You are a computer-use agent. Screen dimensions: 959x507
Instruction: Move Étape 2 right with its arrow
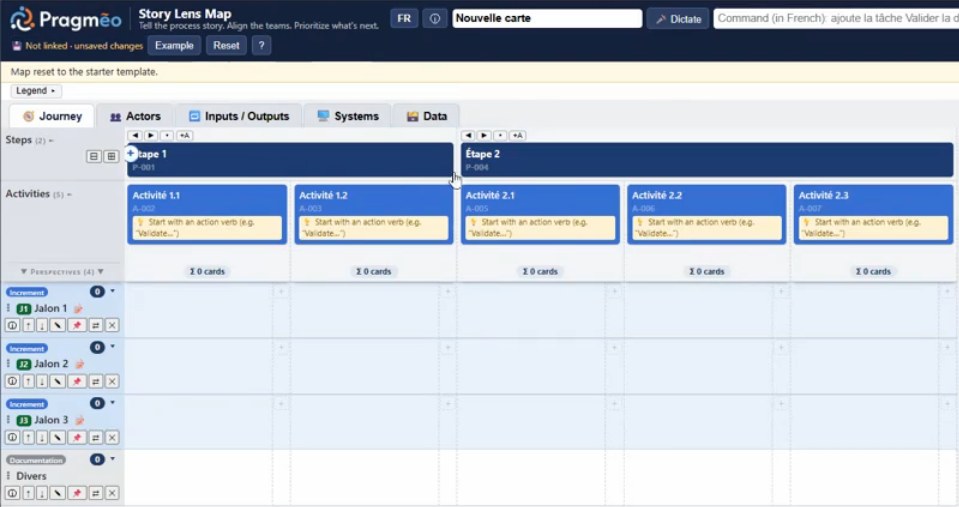click(484, 135)
